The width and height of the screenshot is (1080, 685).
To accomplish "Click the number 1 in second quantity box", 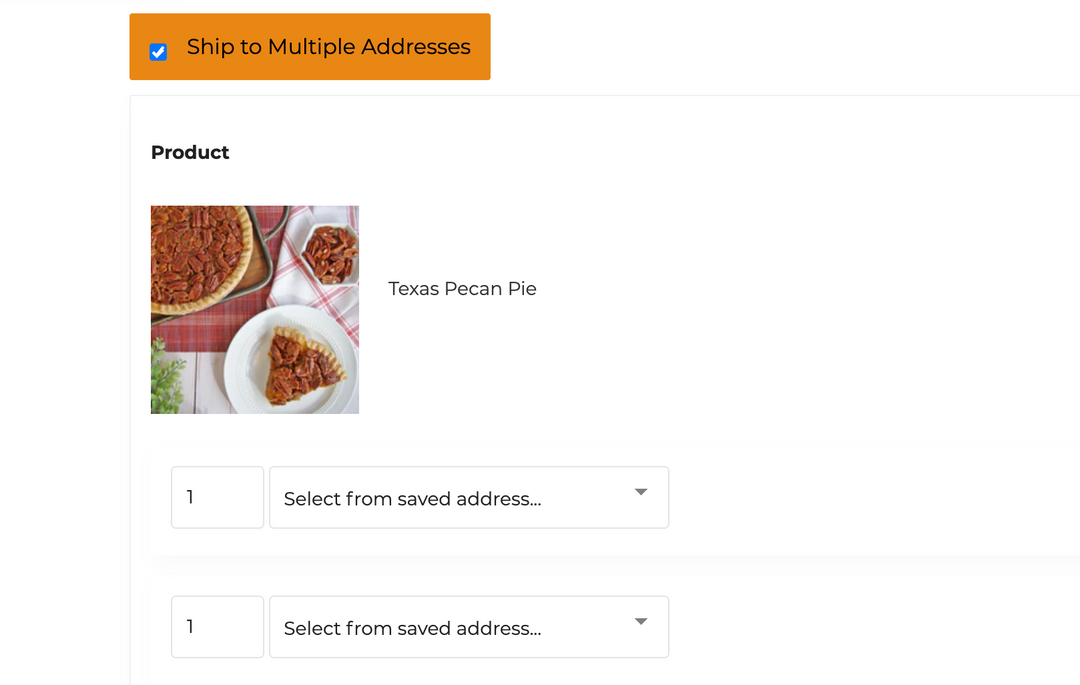I will point(190,627).
